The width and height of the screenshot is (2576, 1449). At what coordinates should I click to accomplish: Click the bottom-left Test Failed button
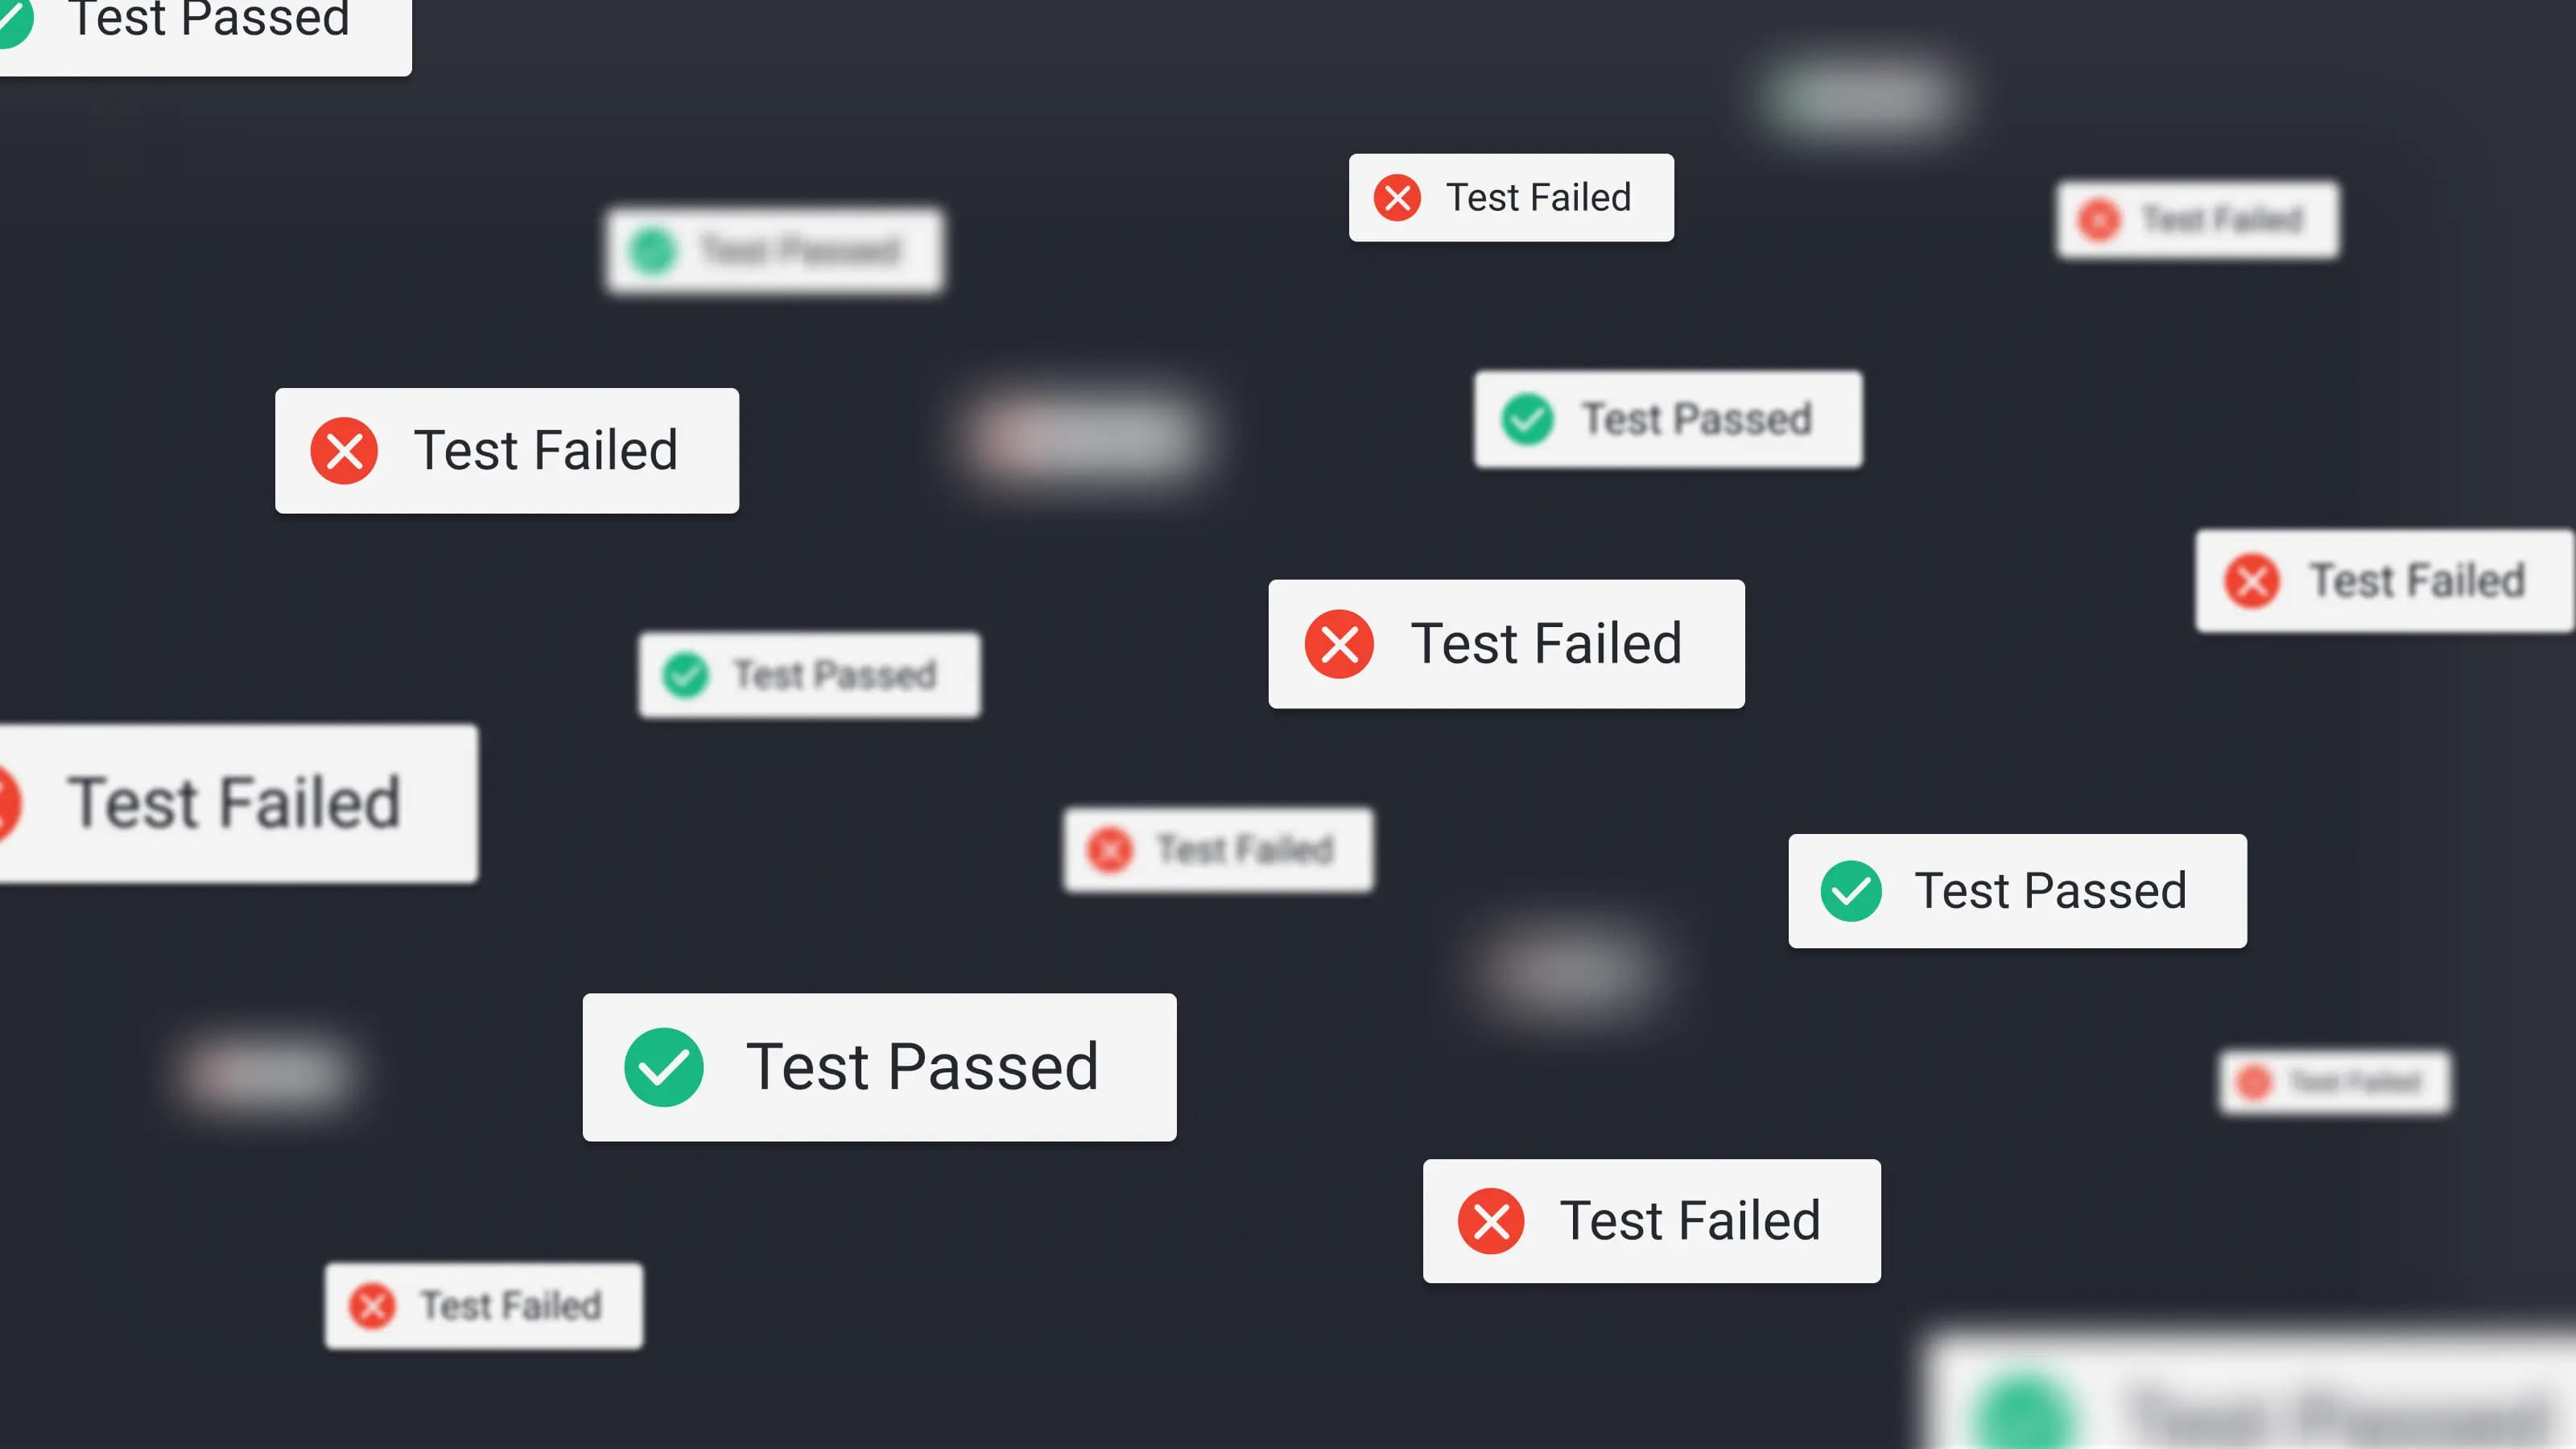coord(481,1306)
